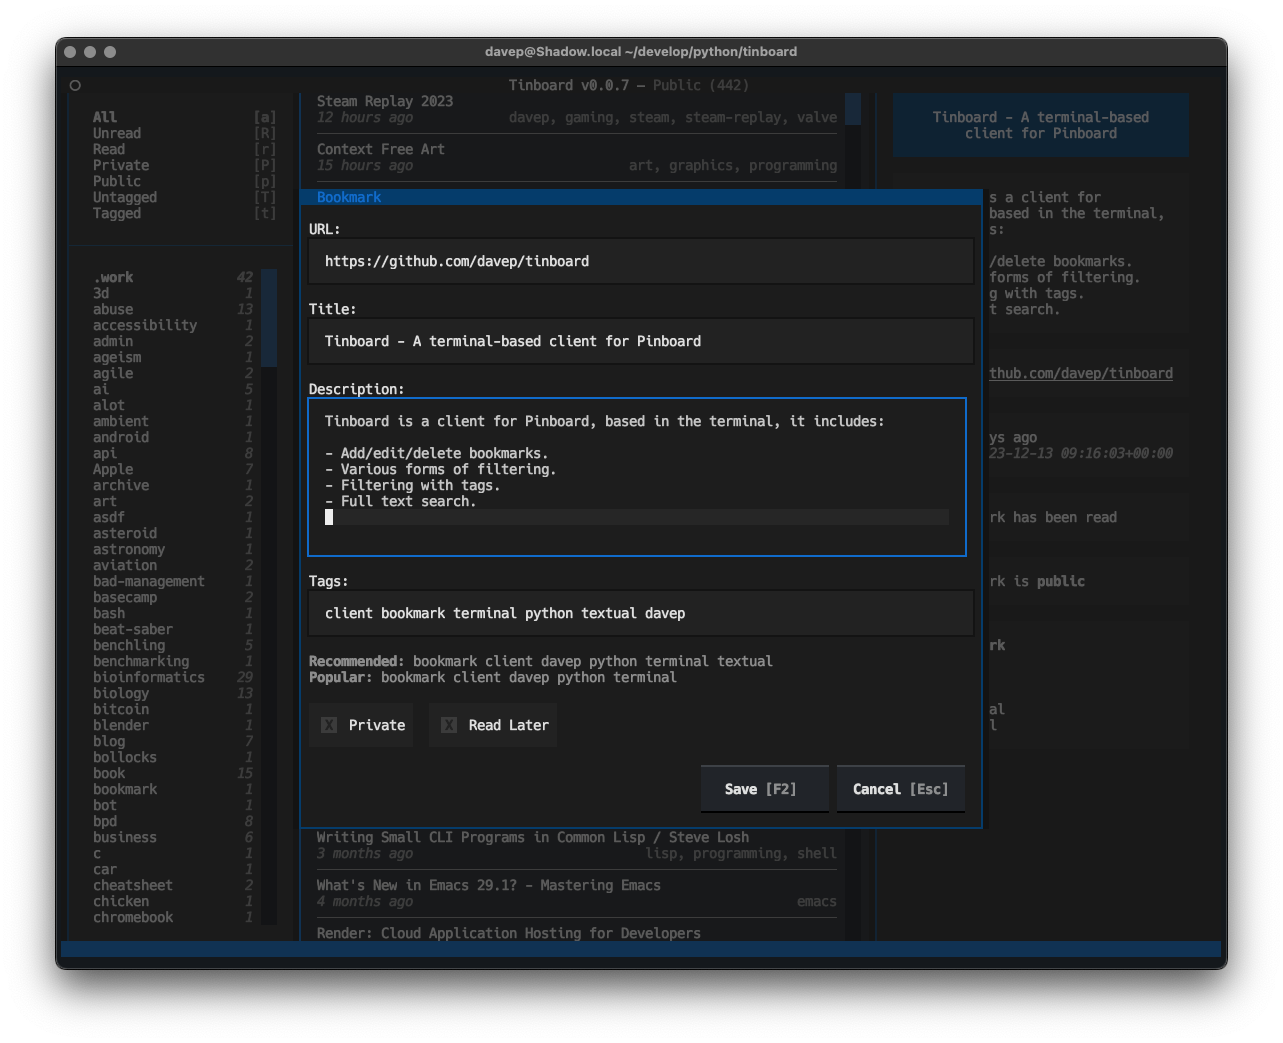The height and width of the screenshot is (1043, 1283).
Task: Pick the 'admin' tag from the list
Action: pos(173,341)
